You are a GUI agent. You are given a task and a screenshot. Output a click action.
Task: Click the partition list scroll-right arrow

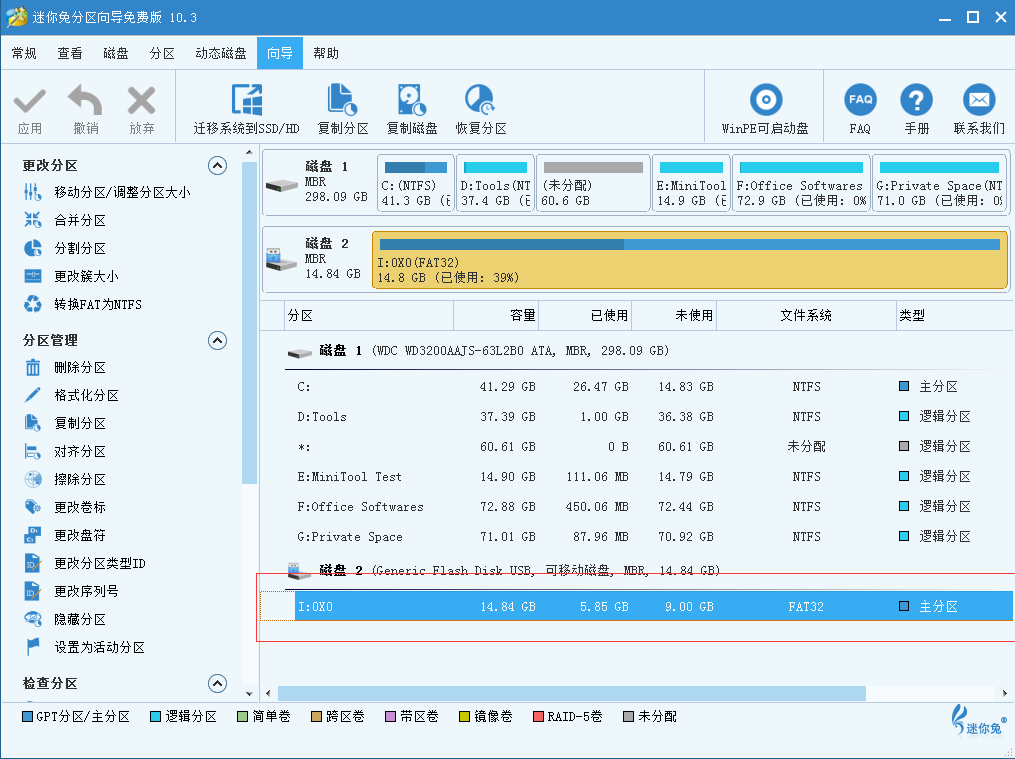(1006, 693)
